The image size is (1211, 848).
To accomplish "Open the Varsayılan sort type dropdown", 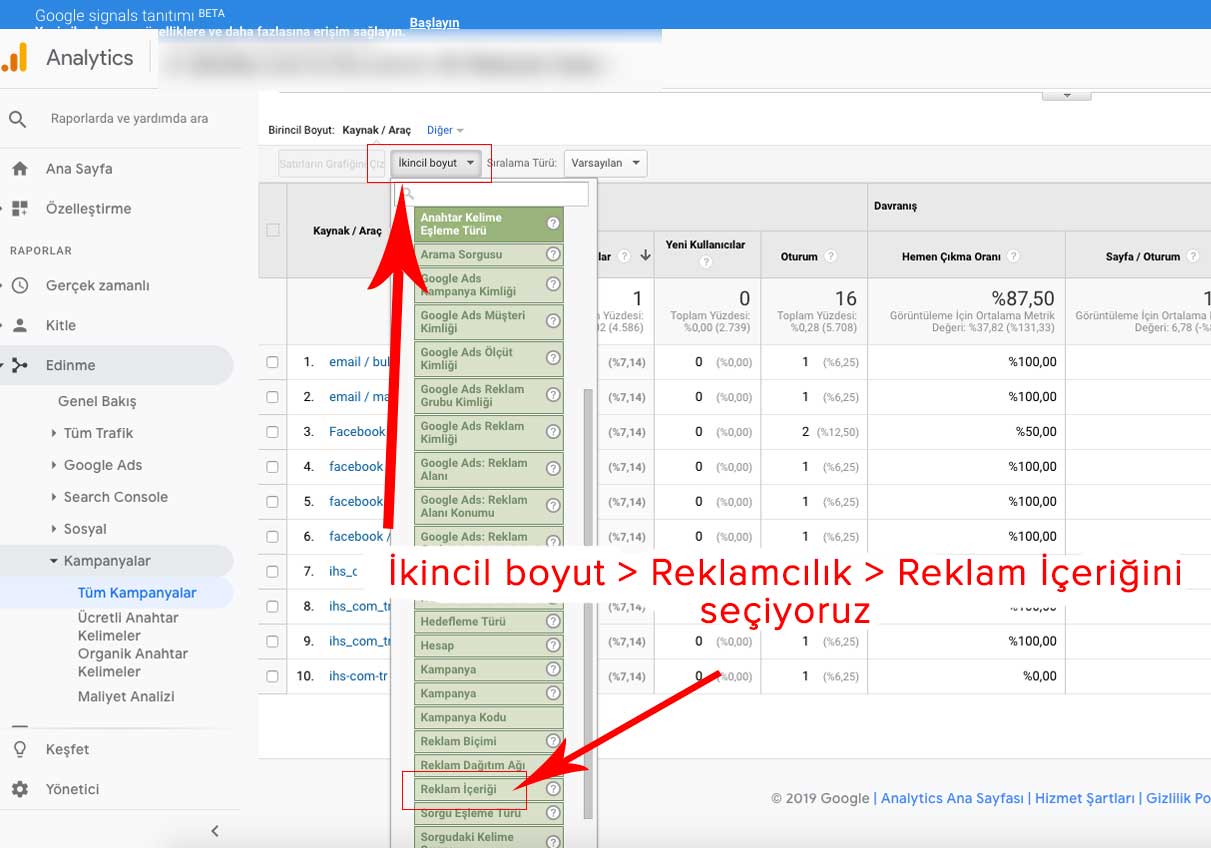I will point(605,163).
